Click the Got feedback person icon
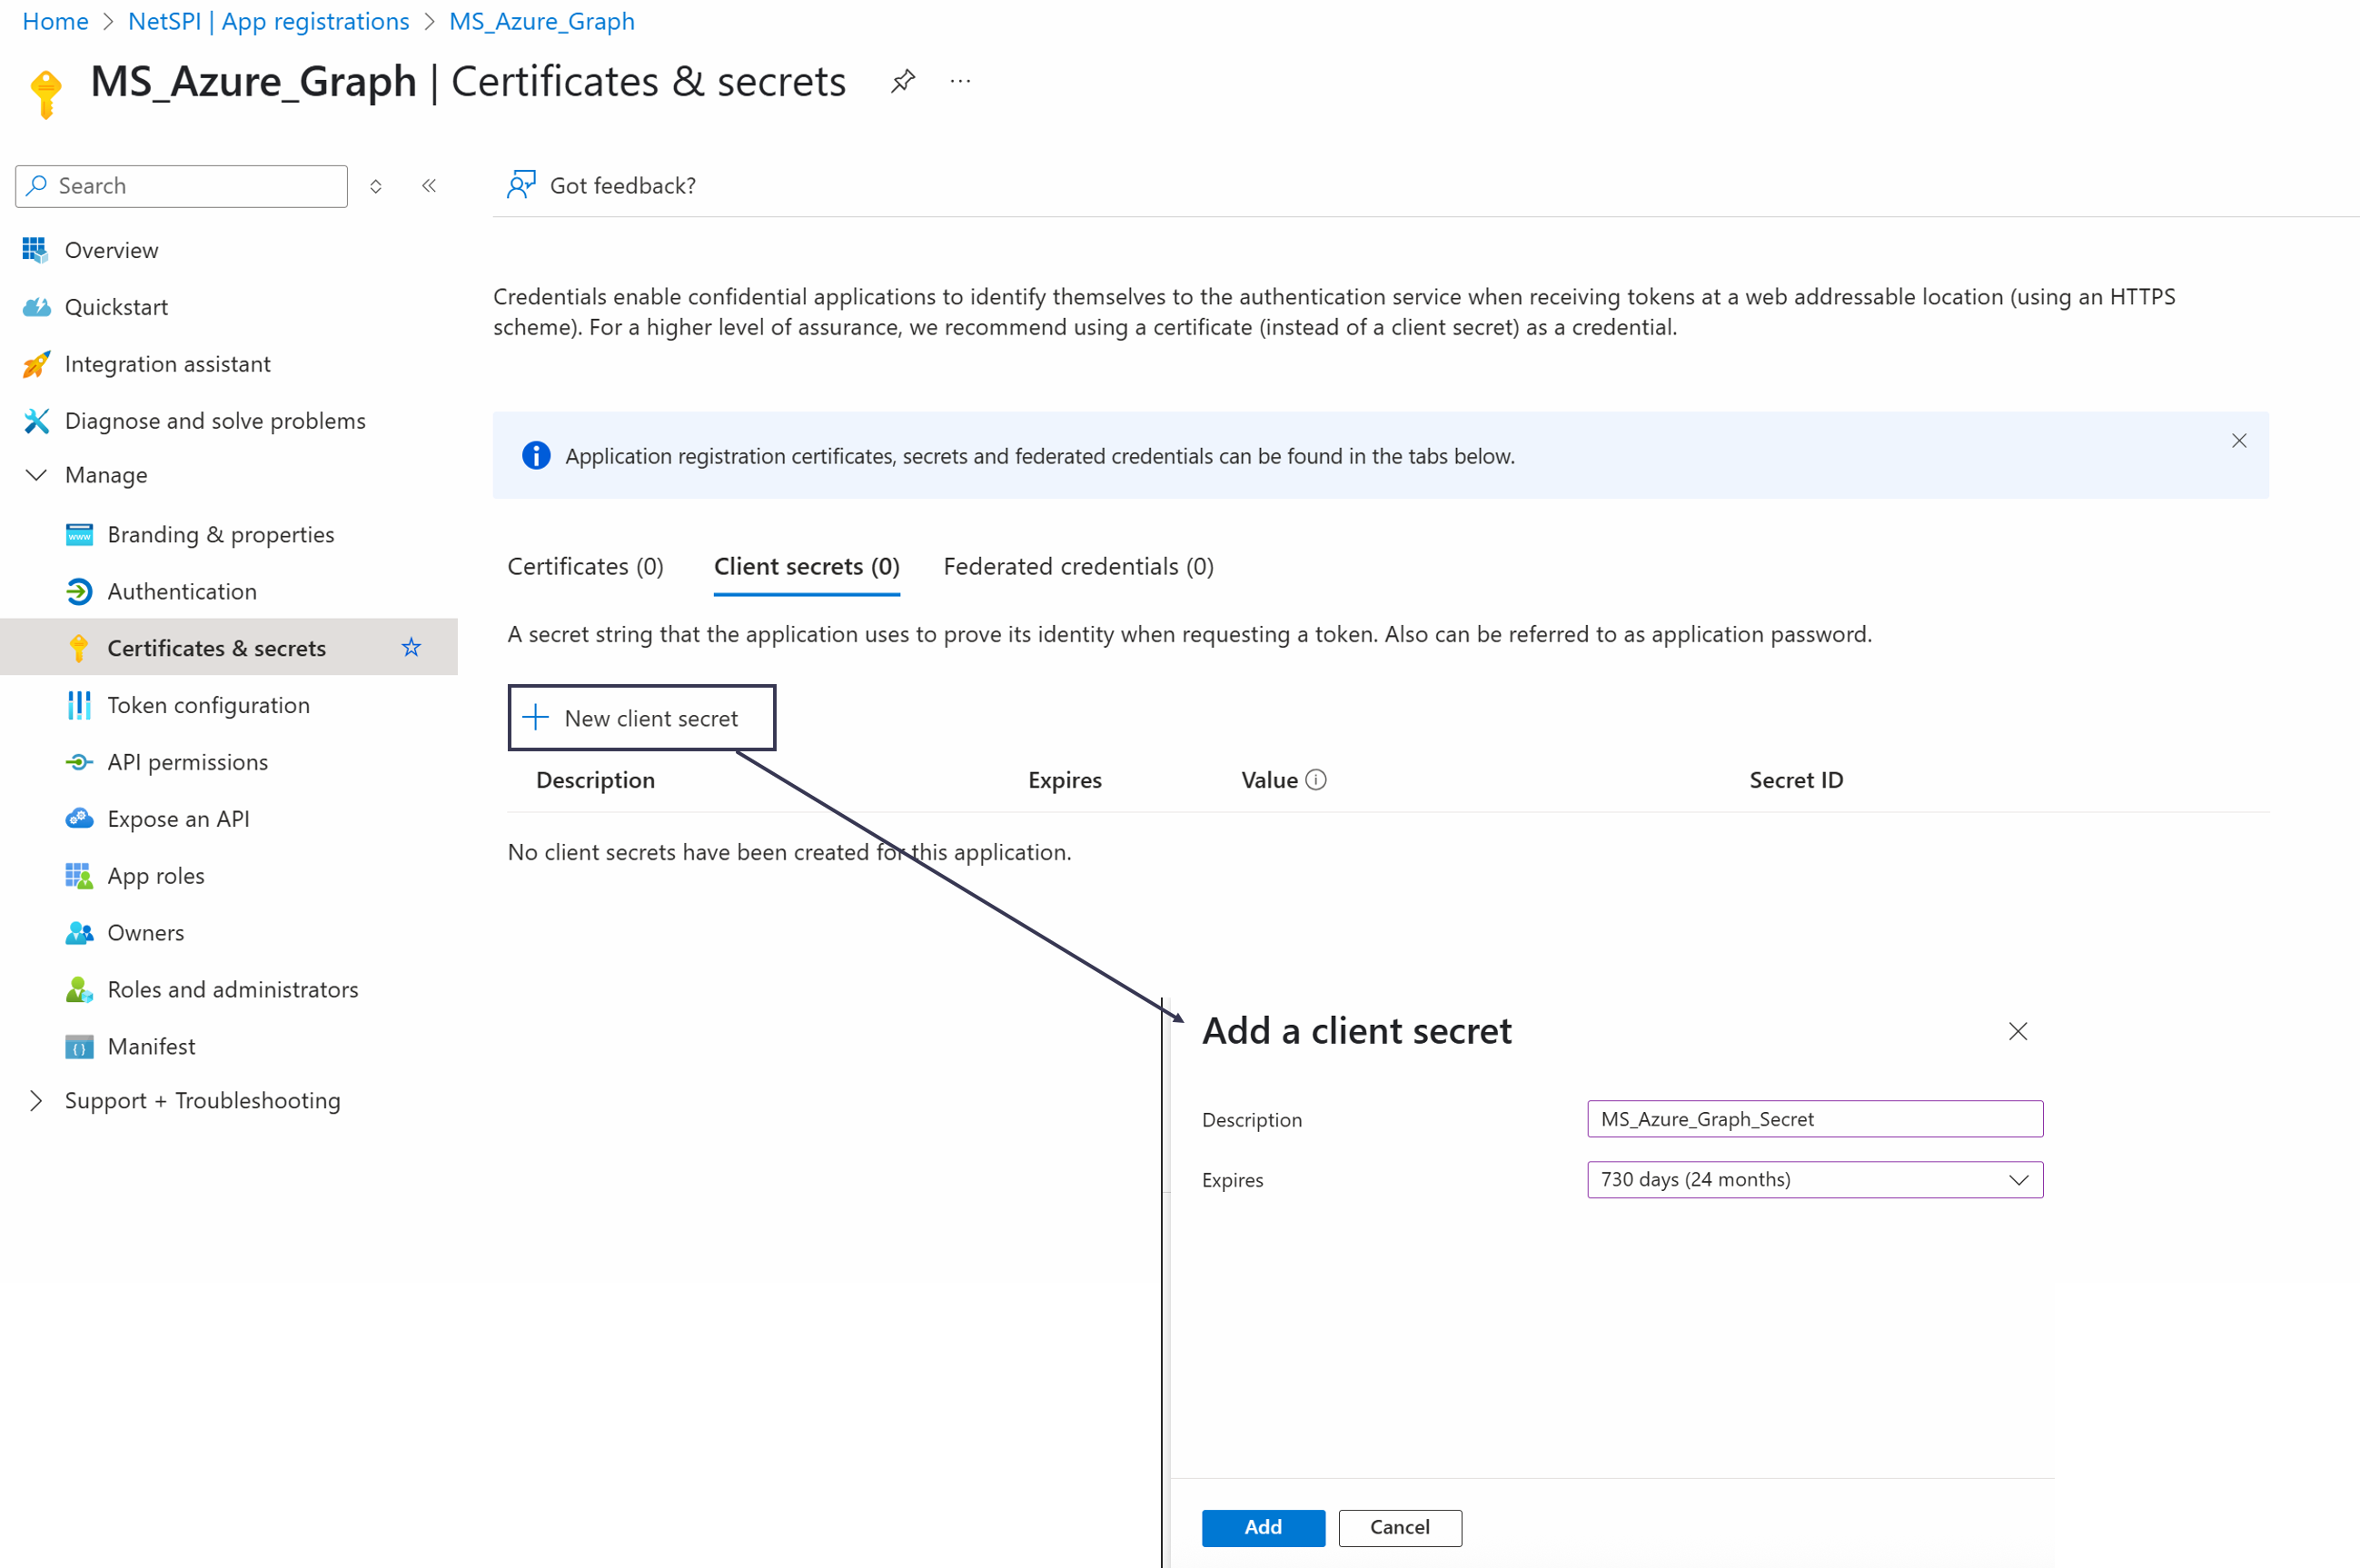The image size is (2360, 1568). pyautogui.click(x=521, y=185)
